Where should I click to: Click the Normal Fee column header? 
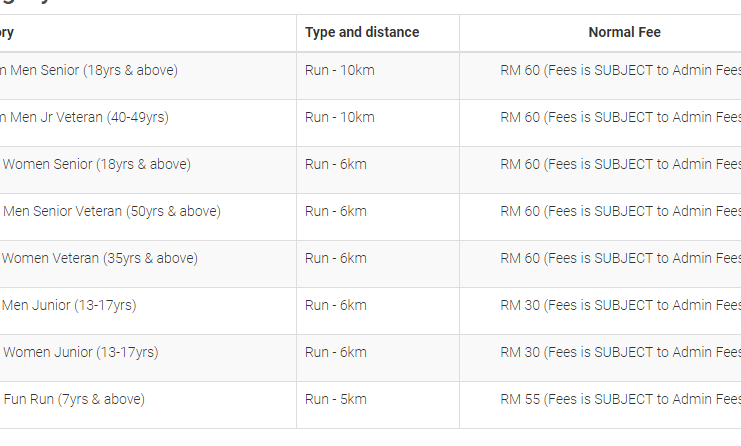click(624, 32)
